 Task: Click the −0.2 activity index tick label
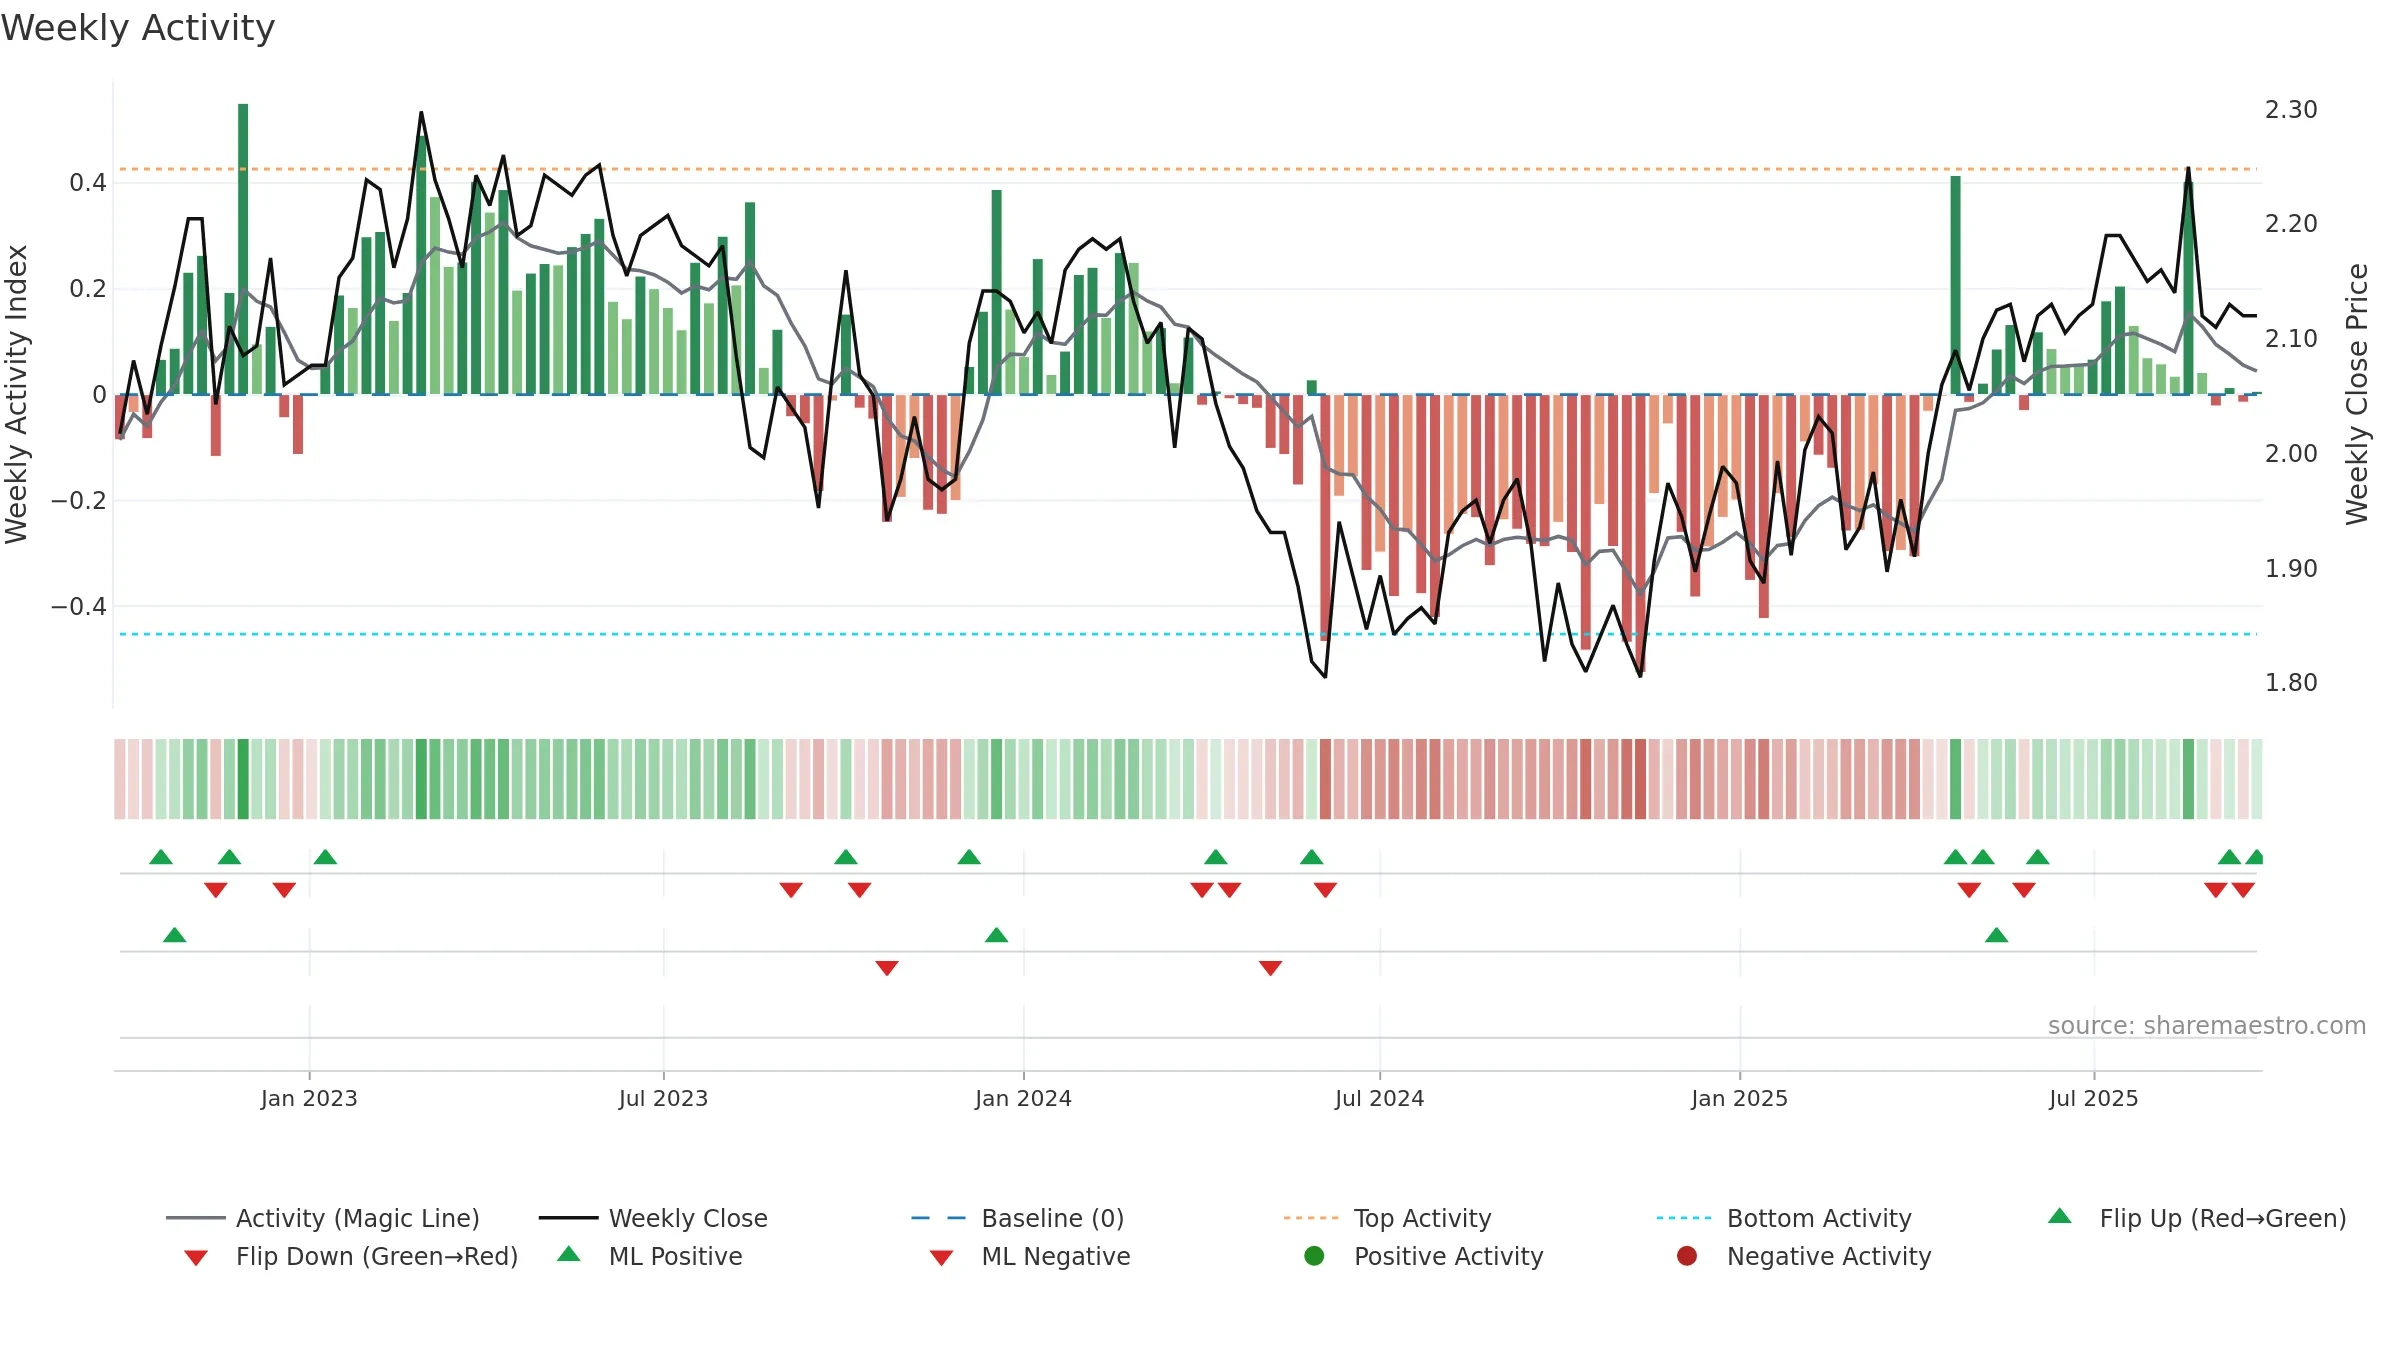pos(79,500)
